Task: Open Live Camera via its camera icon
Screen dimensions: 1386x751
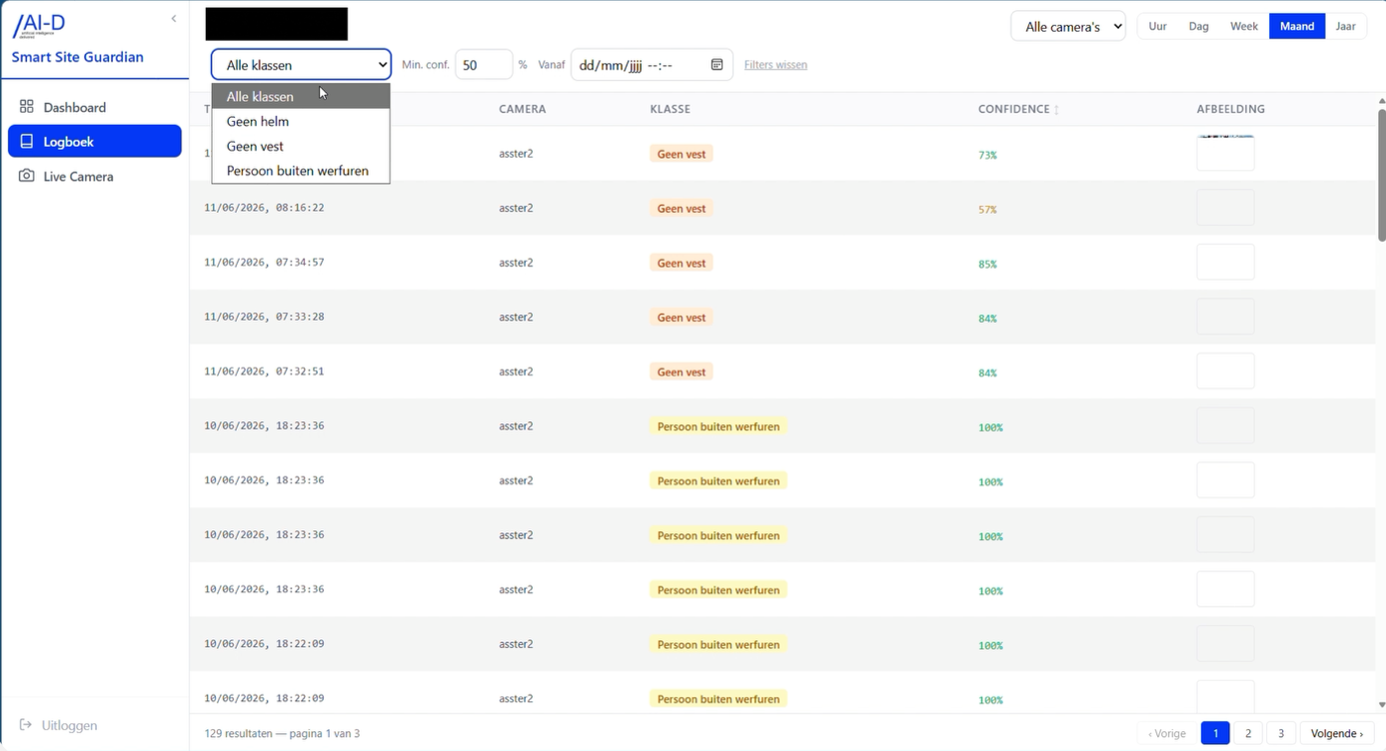Action: (27, 176)
